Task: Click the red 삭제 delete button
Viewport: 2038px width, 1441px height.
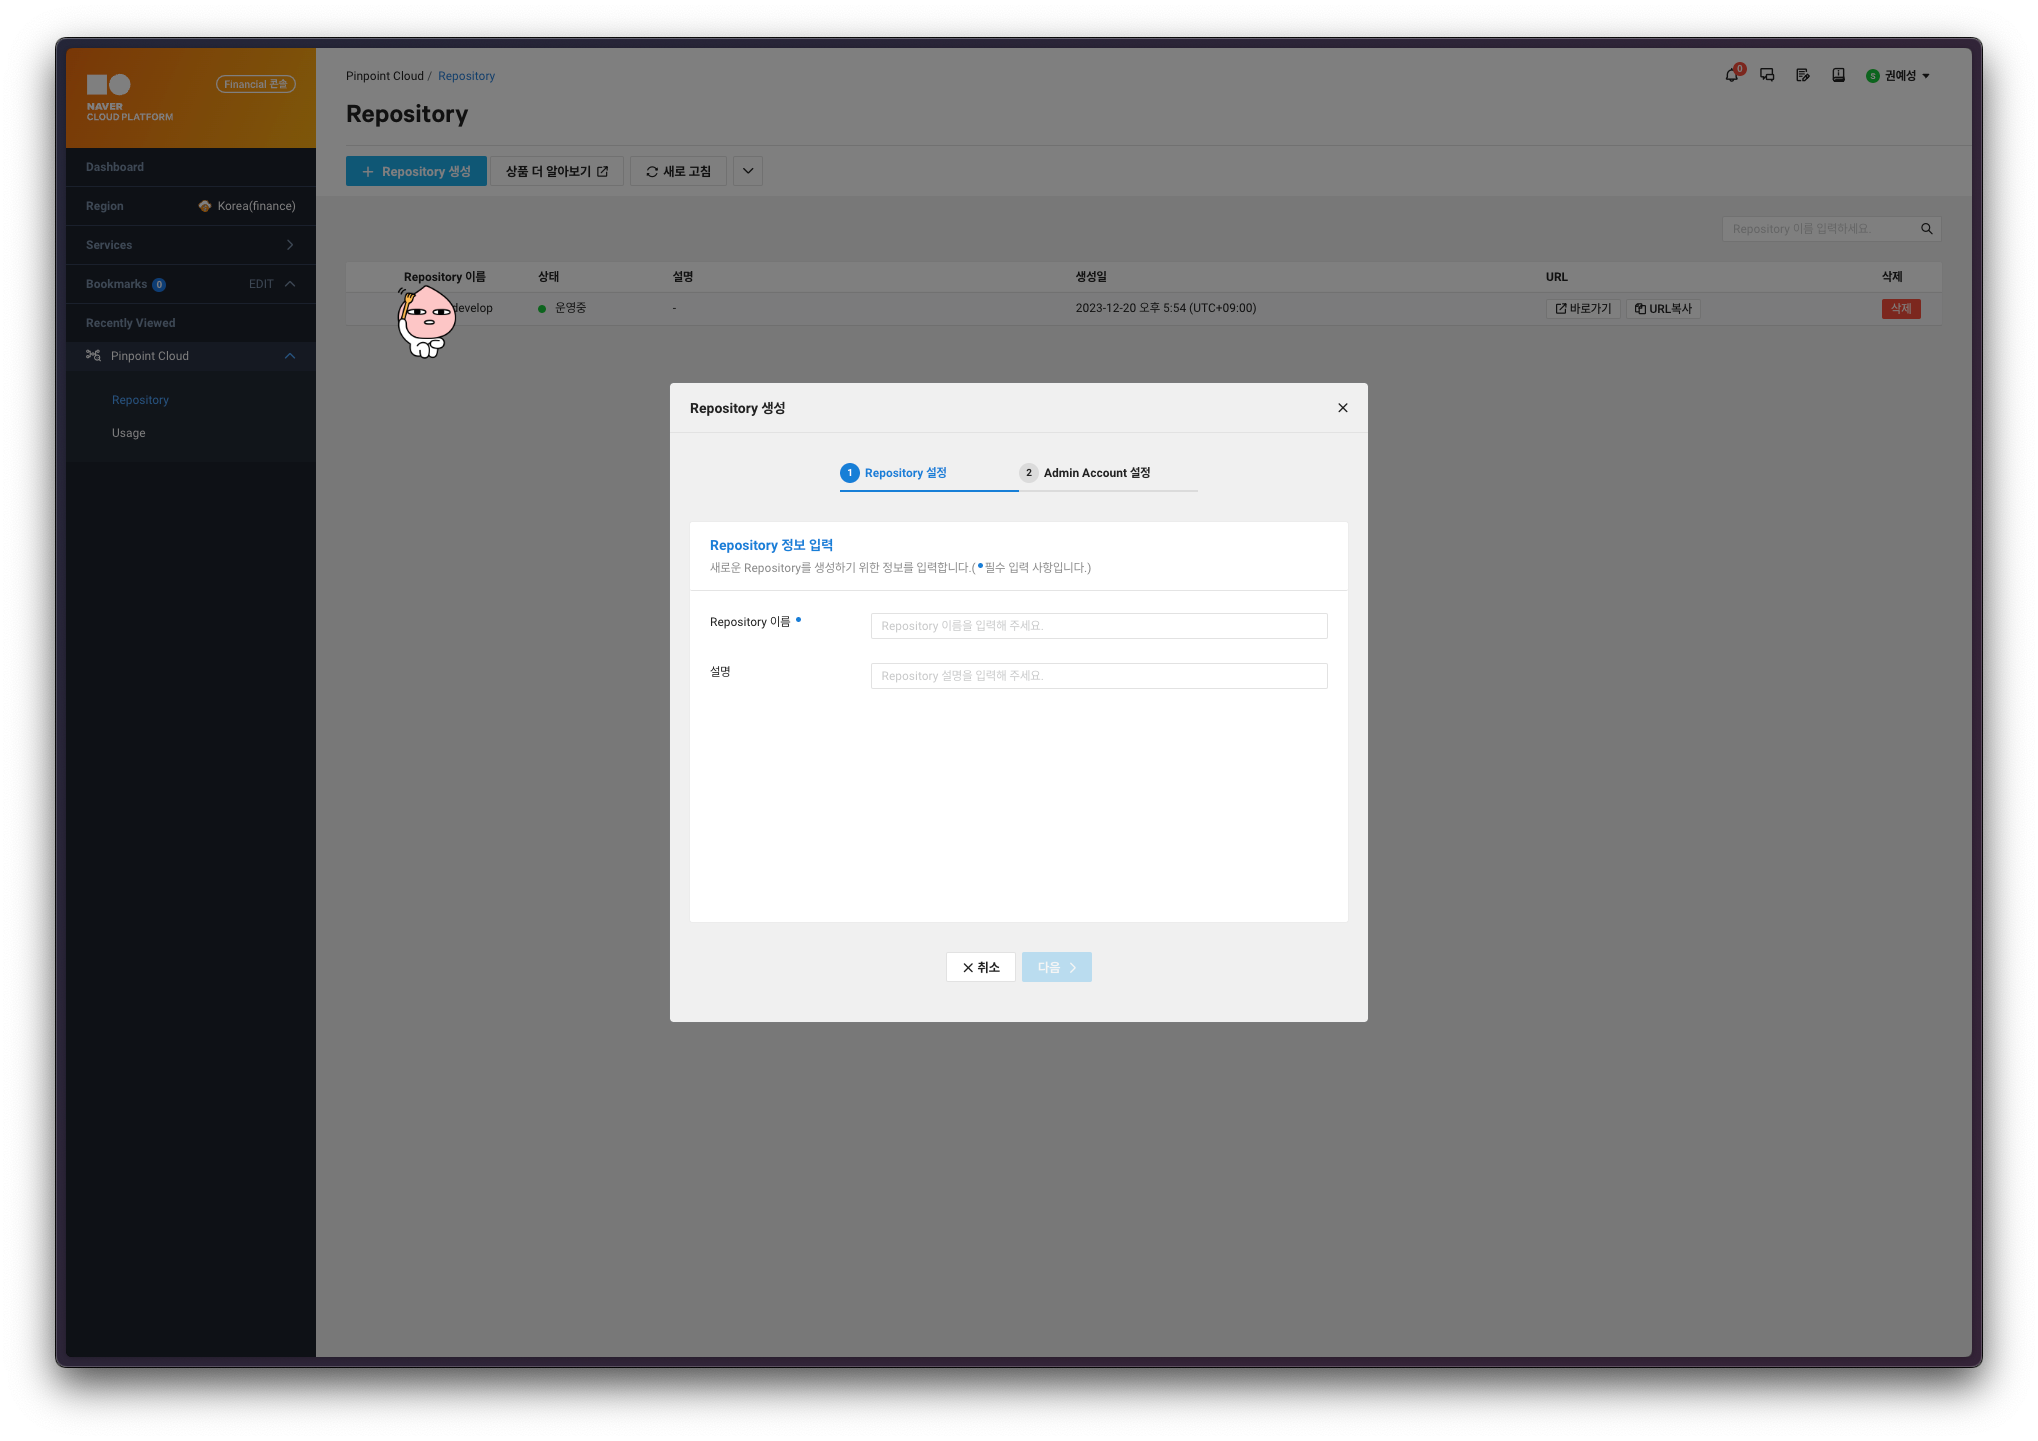Action: pyautogui.click(x=1900, y=309)
